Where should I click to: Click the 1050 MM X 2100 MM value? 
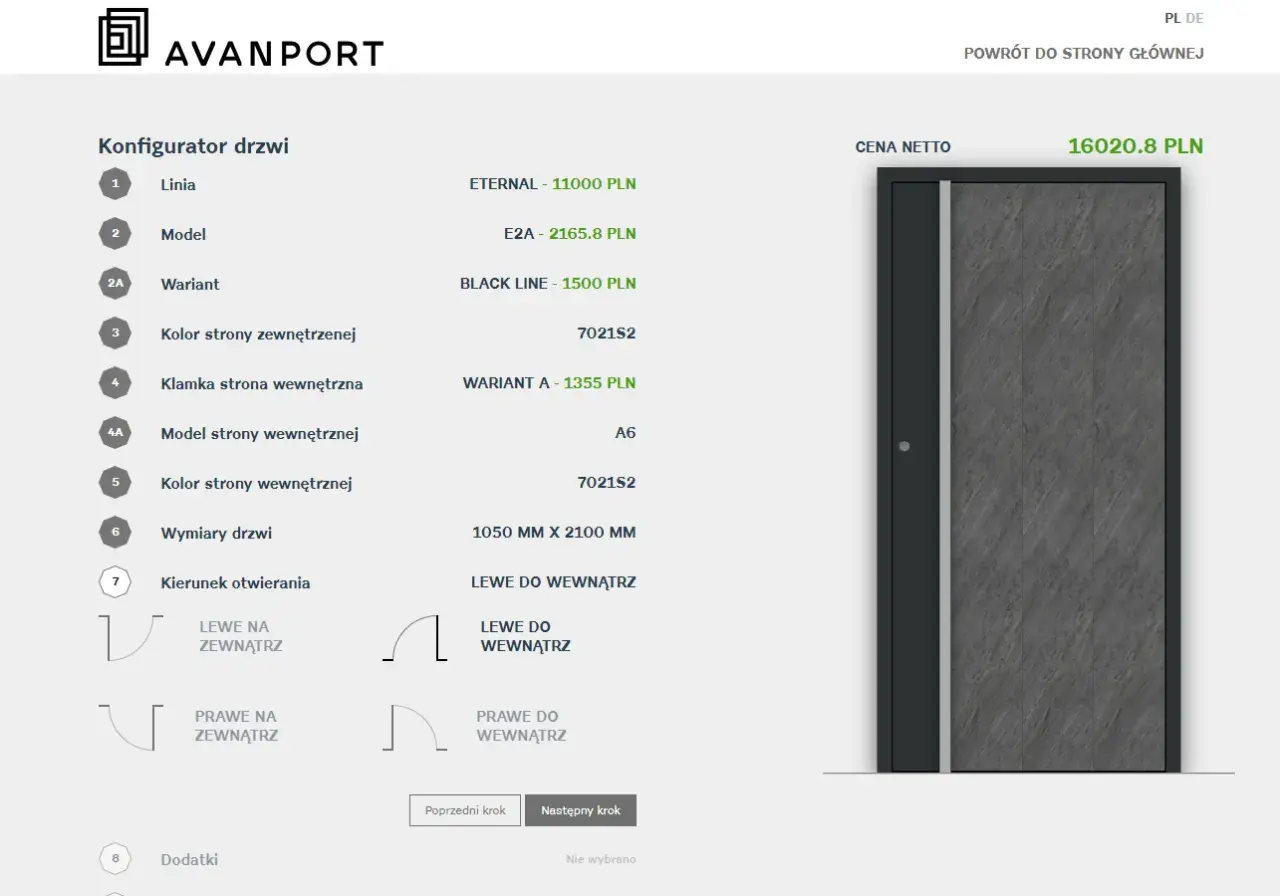(554, 532)
